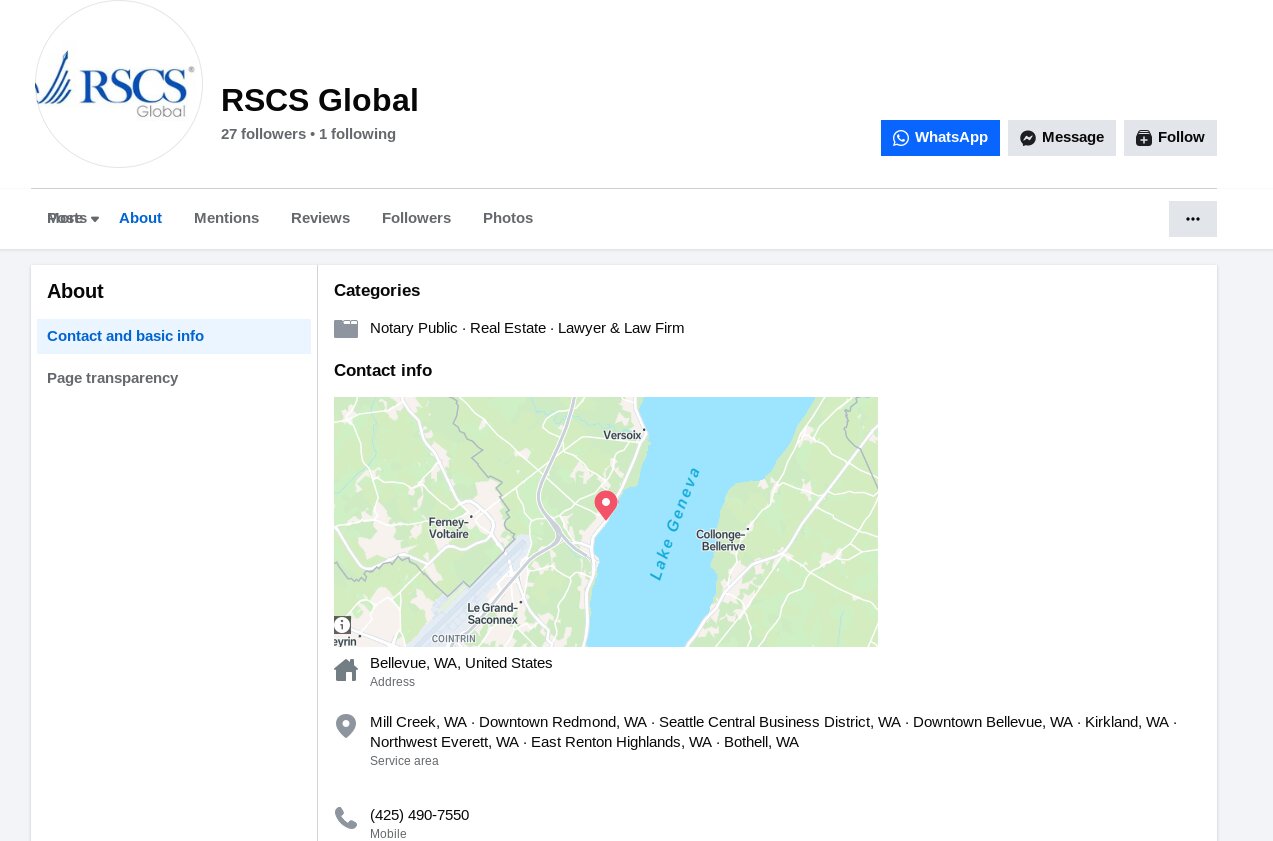Screen dimensions: 1273x841
Task: Click the categories folder icon
Action: click(x=346, y=329)
